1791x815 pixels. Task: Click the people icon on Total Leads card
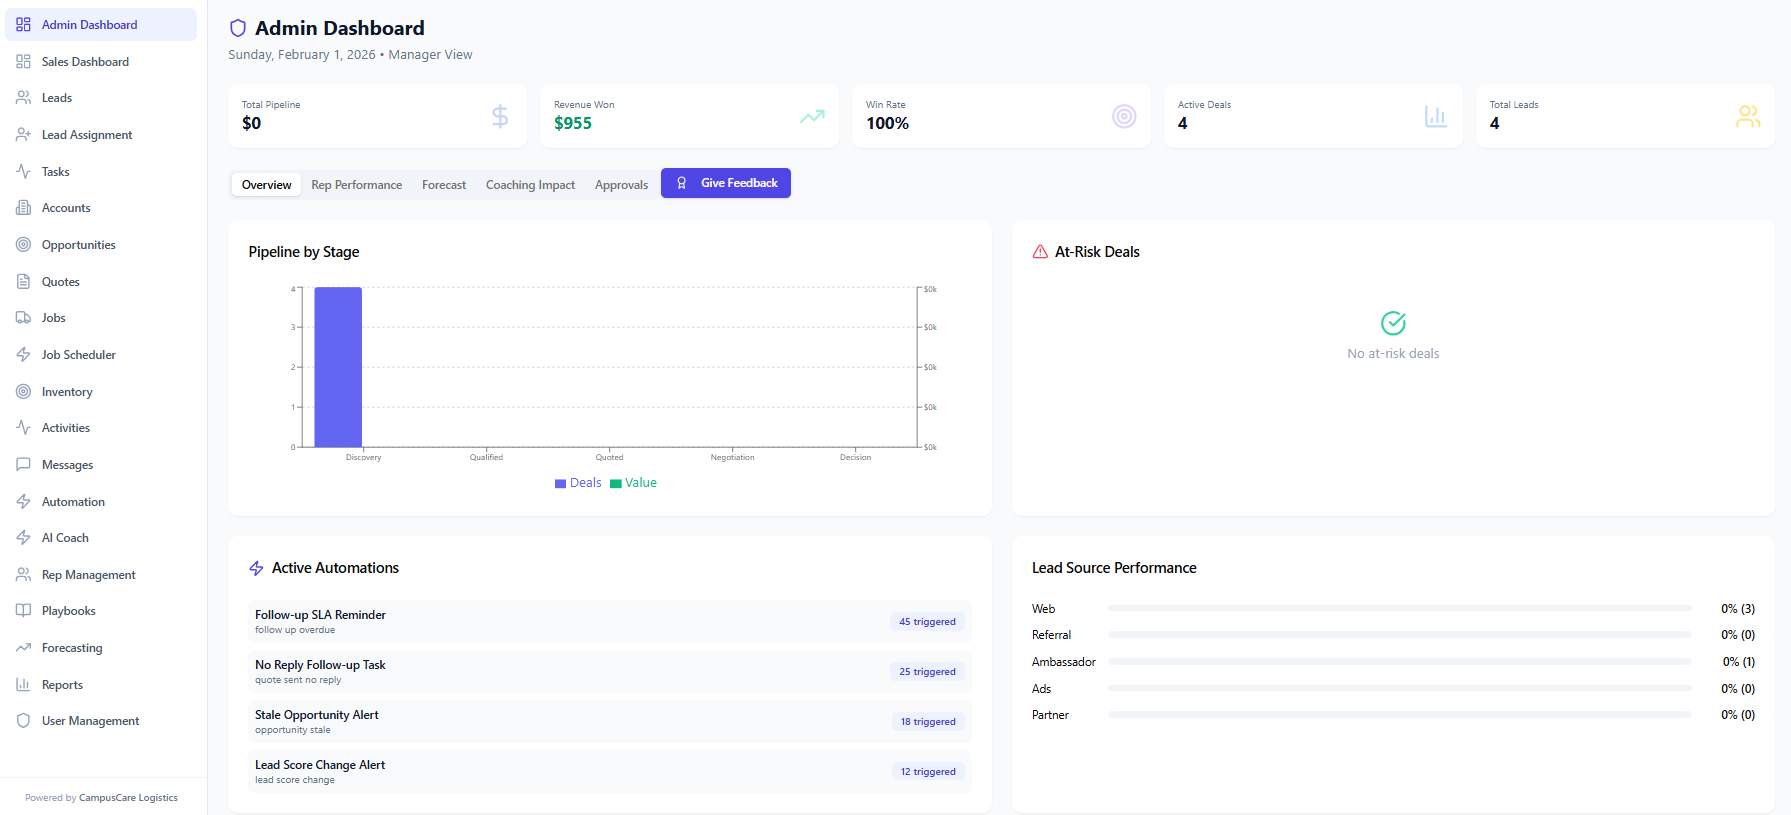[x=1748, y=117]
